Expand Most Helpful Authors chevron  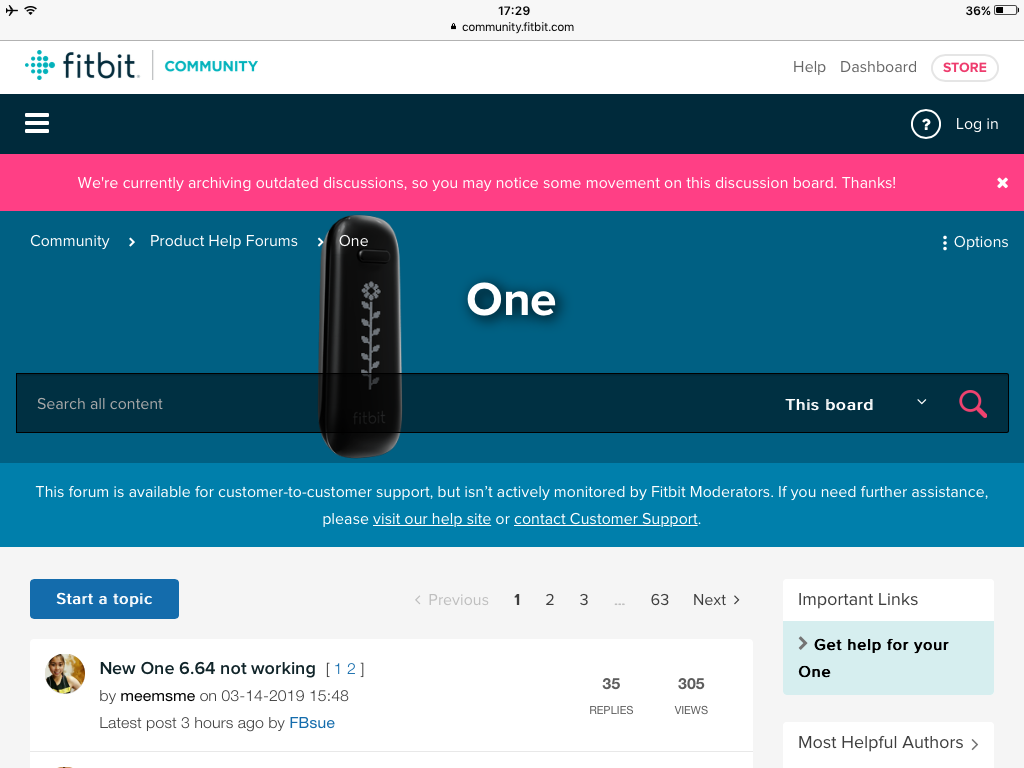click(x=975, y=744)
